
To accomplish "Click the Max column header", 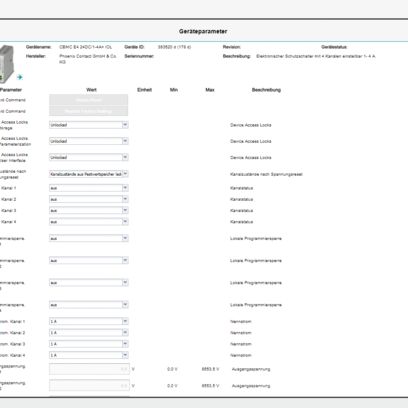I will point(210,90).
